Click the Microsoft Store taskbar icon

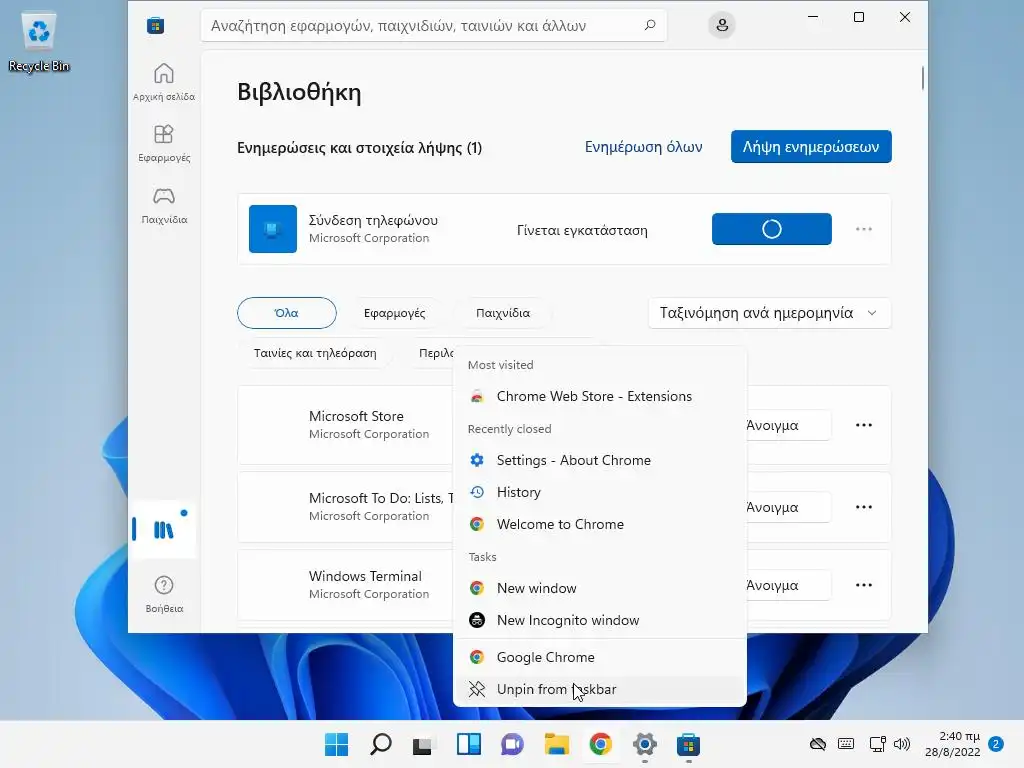point(688,744)
